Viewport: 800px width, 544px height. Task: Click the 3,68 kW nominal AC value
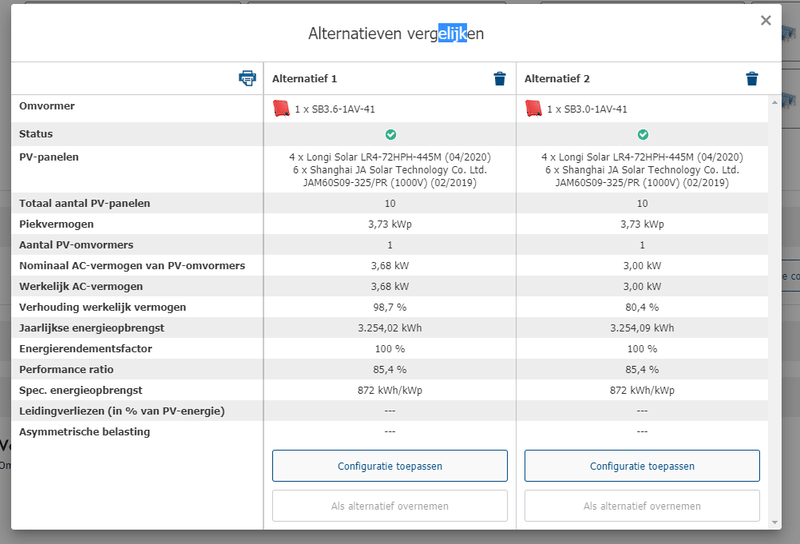[390, 266]
